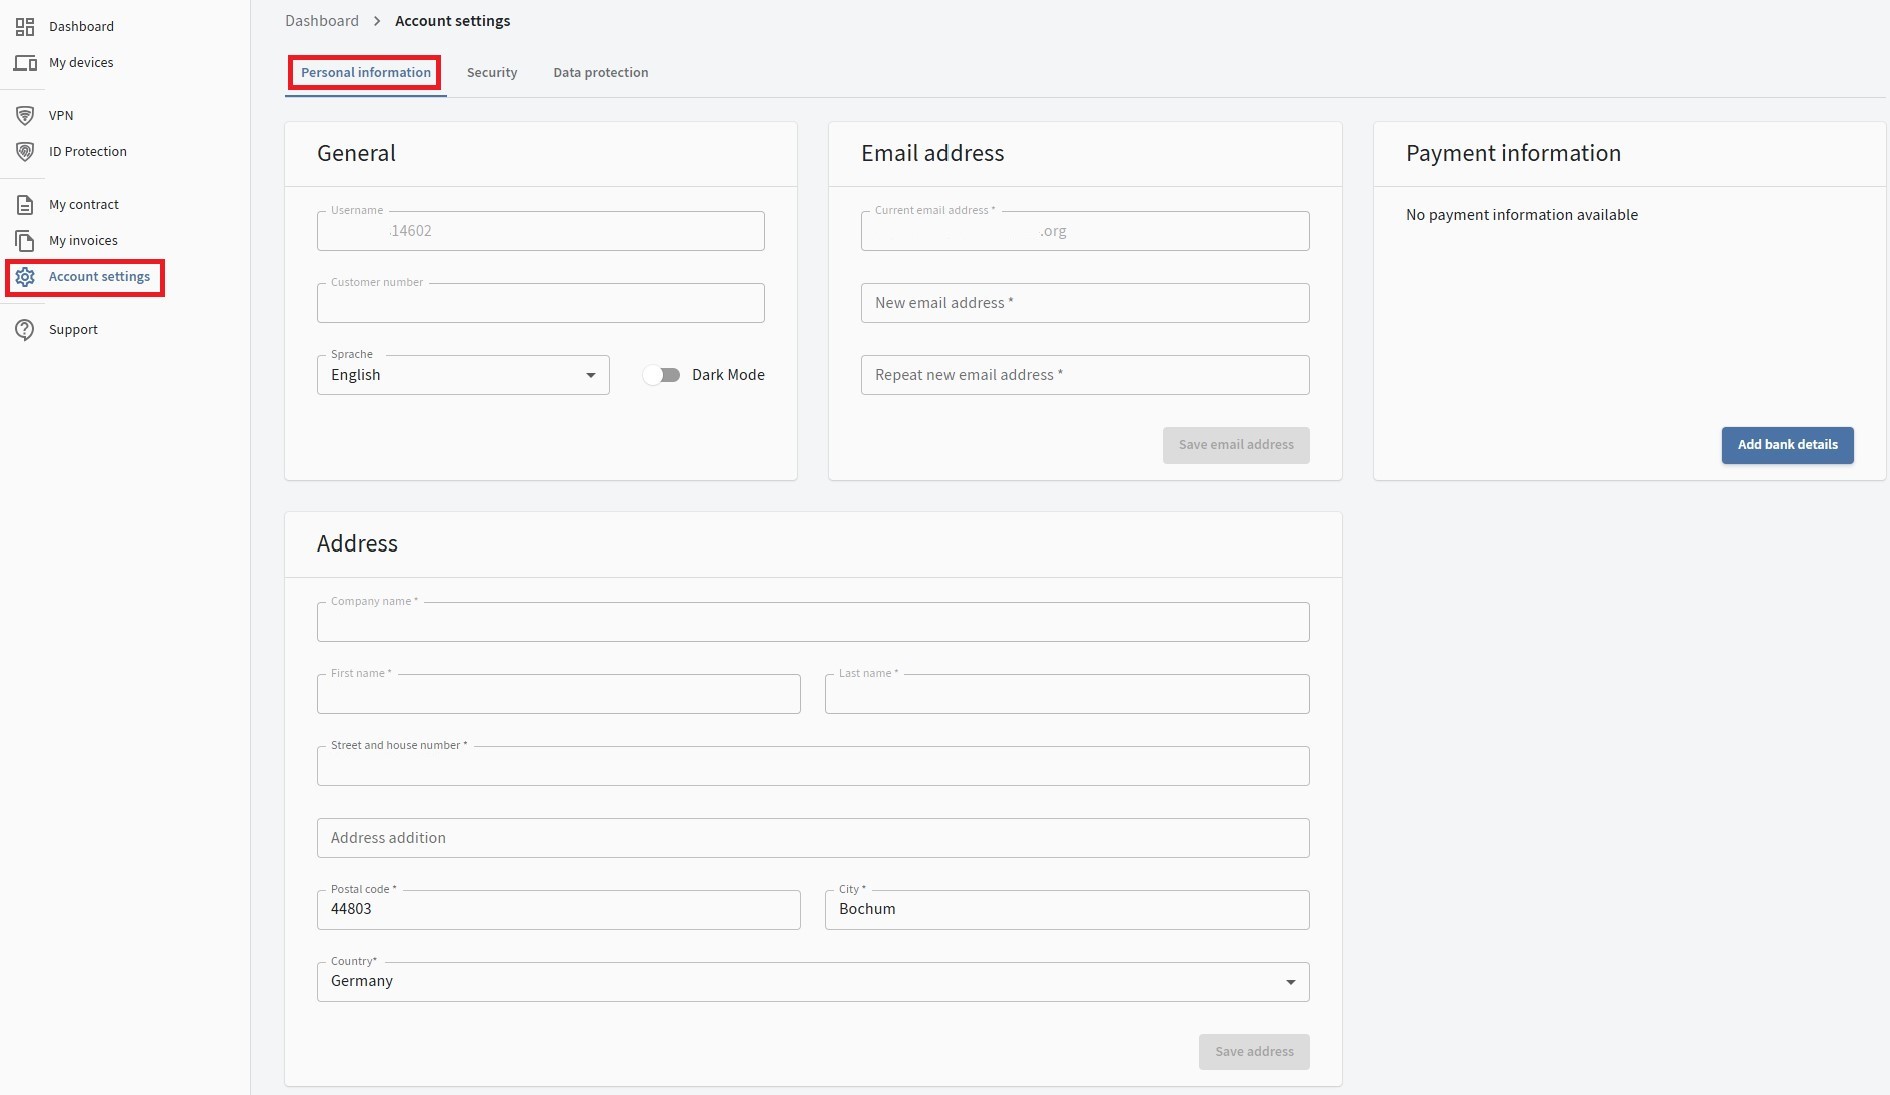
Task: Click the Support question mark icon
Action: coord(25,330)
